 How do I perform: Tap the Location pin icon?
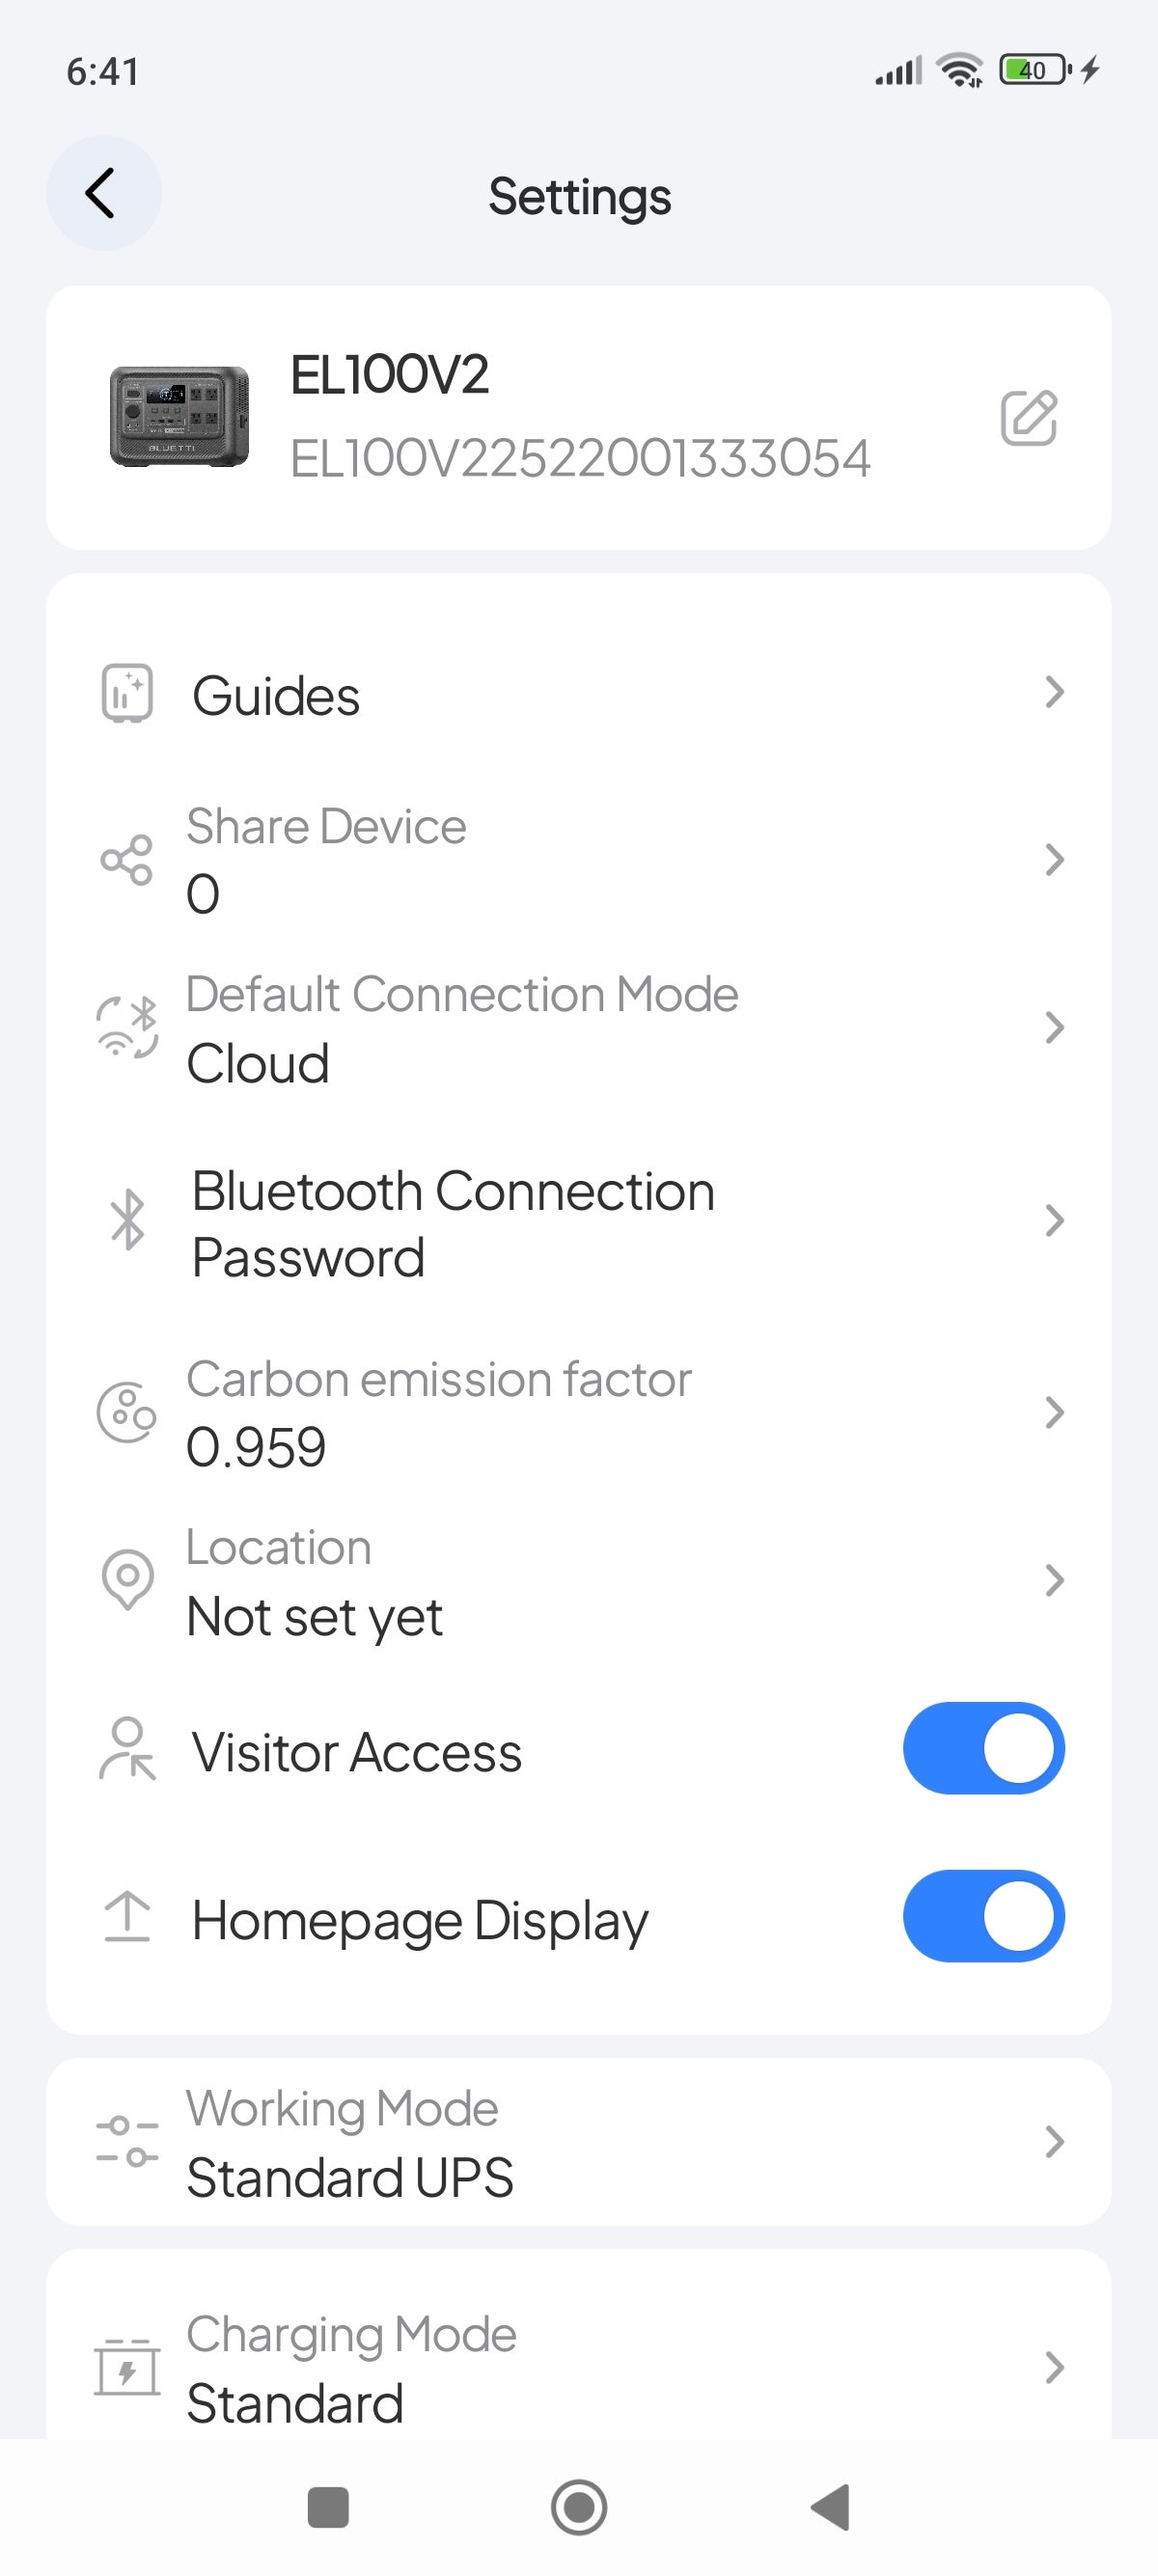click(127, 1580)
